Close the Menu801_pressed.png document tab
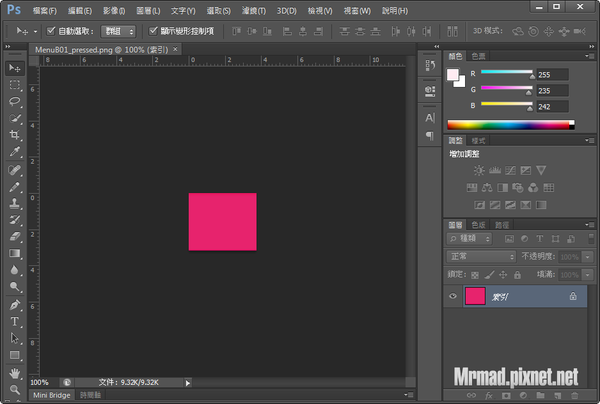 click(175, 49)
